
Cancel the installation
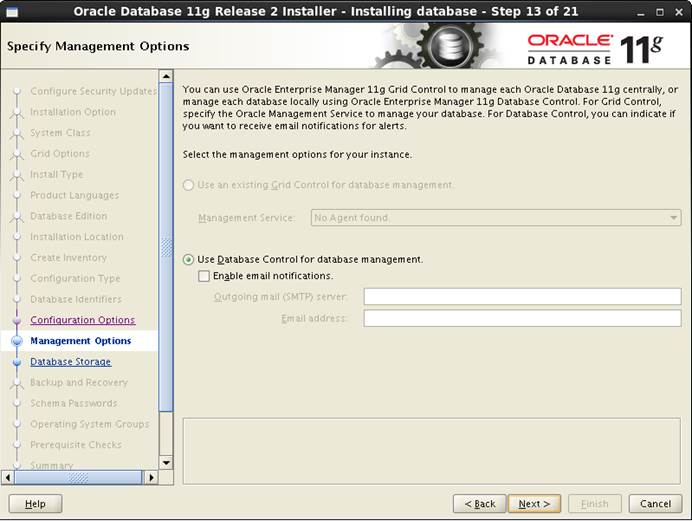(x=655, y=504)
